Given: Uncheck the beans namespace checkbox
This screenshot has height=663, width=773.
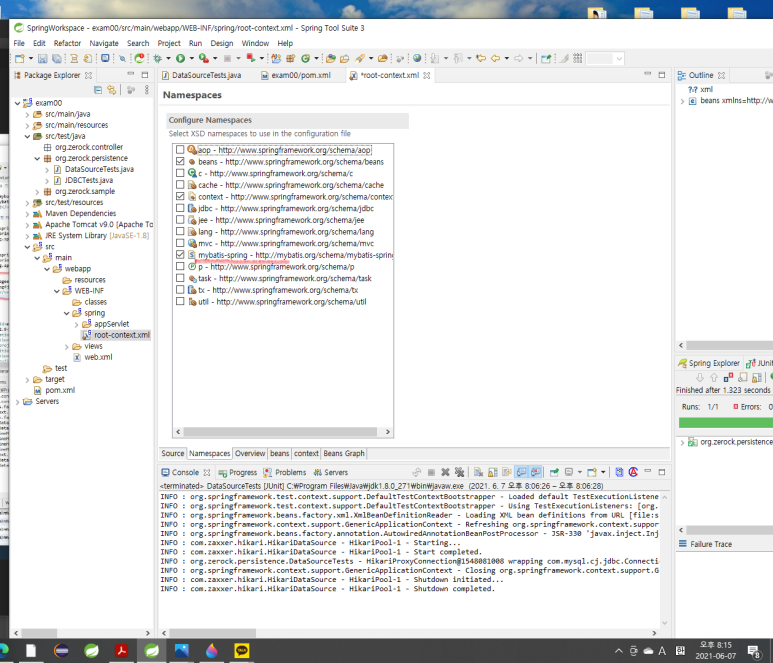Looking at the screenshot, I should 180,161.
